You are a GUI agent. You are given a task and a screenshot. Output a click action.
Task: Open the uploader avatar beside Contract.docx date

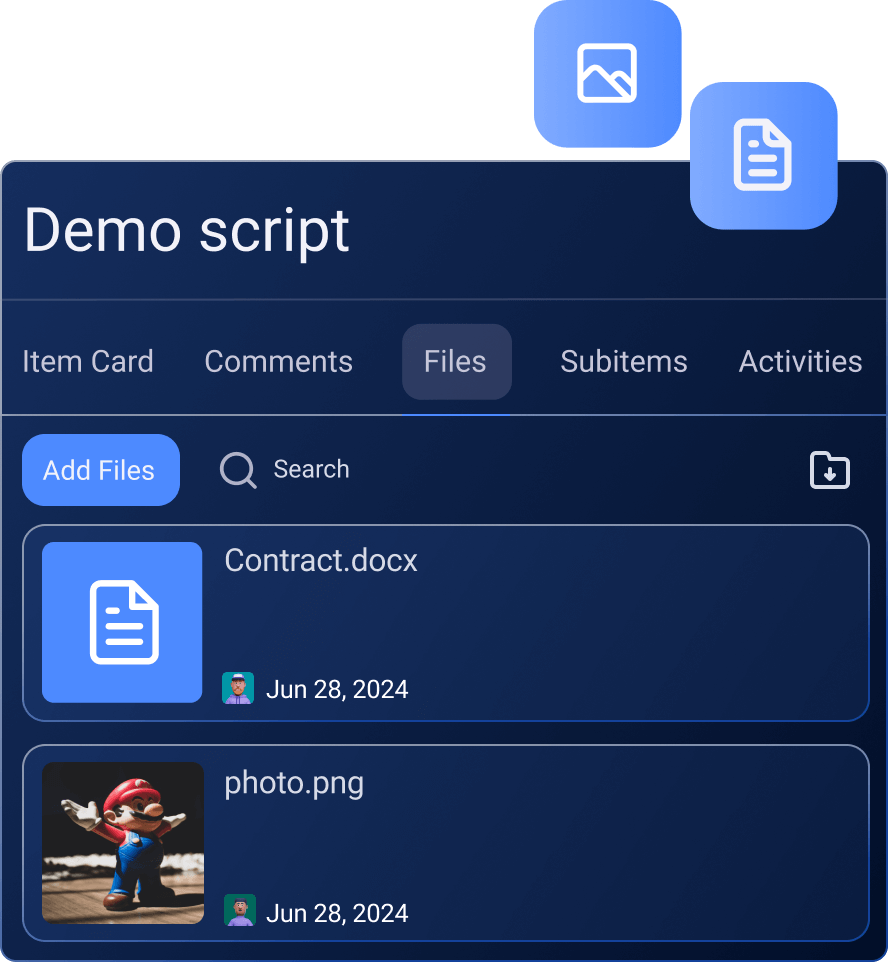[x=238, y=688]
